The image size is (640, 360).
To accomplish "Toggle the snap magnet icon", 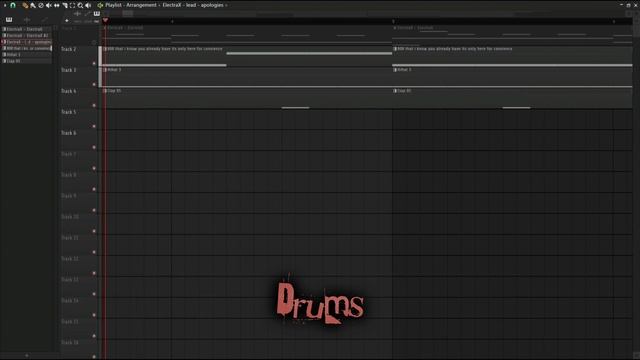I will (x=13, y=5).
